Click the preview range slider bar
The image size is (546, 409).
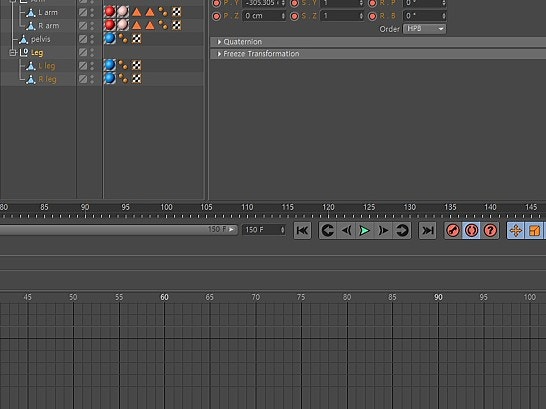(x=118, y=229)
